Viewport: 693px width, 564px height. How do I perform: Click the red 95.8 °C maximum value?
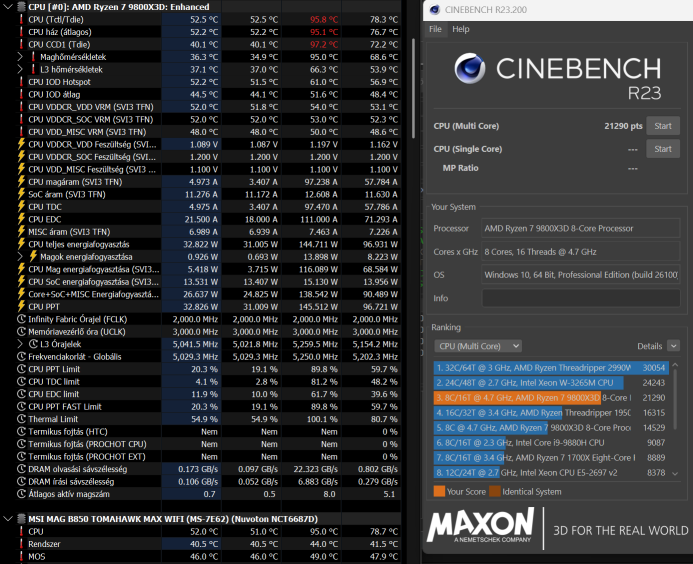pos(324,19)
